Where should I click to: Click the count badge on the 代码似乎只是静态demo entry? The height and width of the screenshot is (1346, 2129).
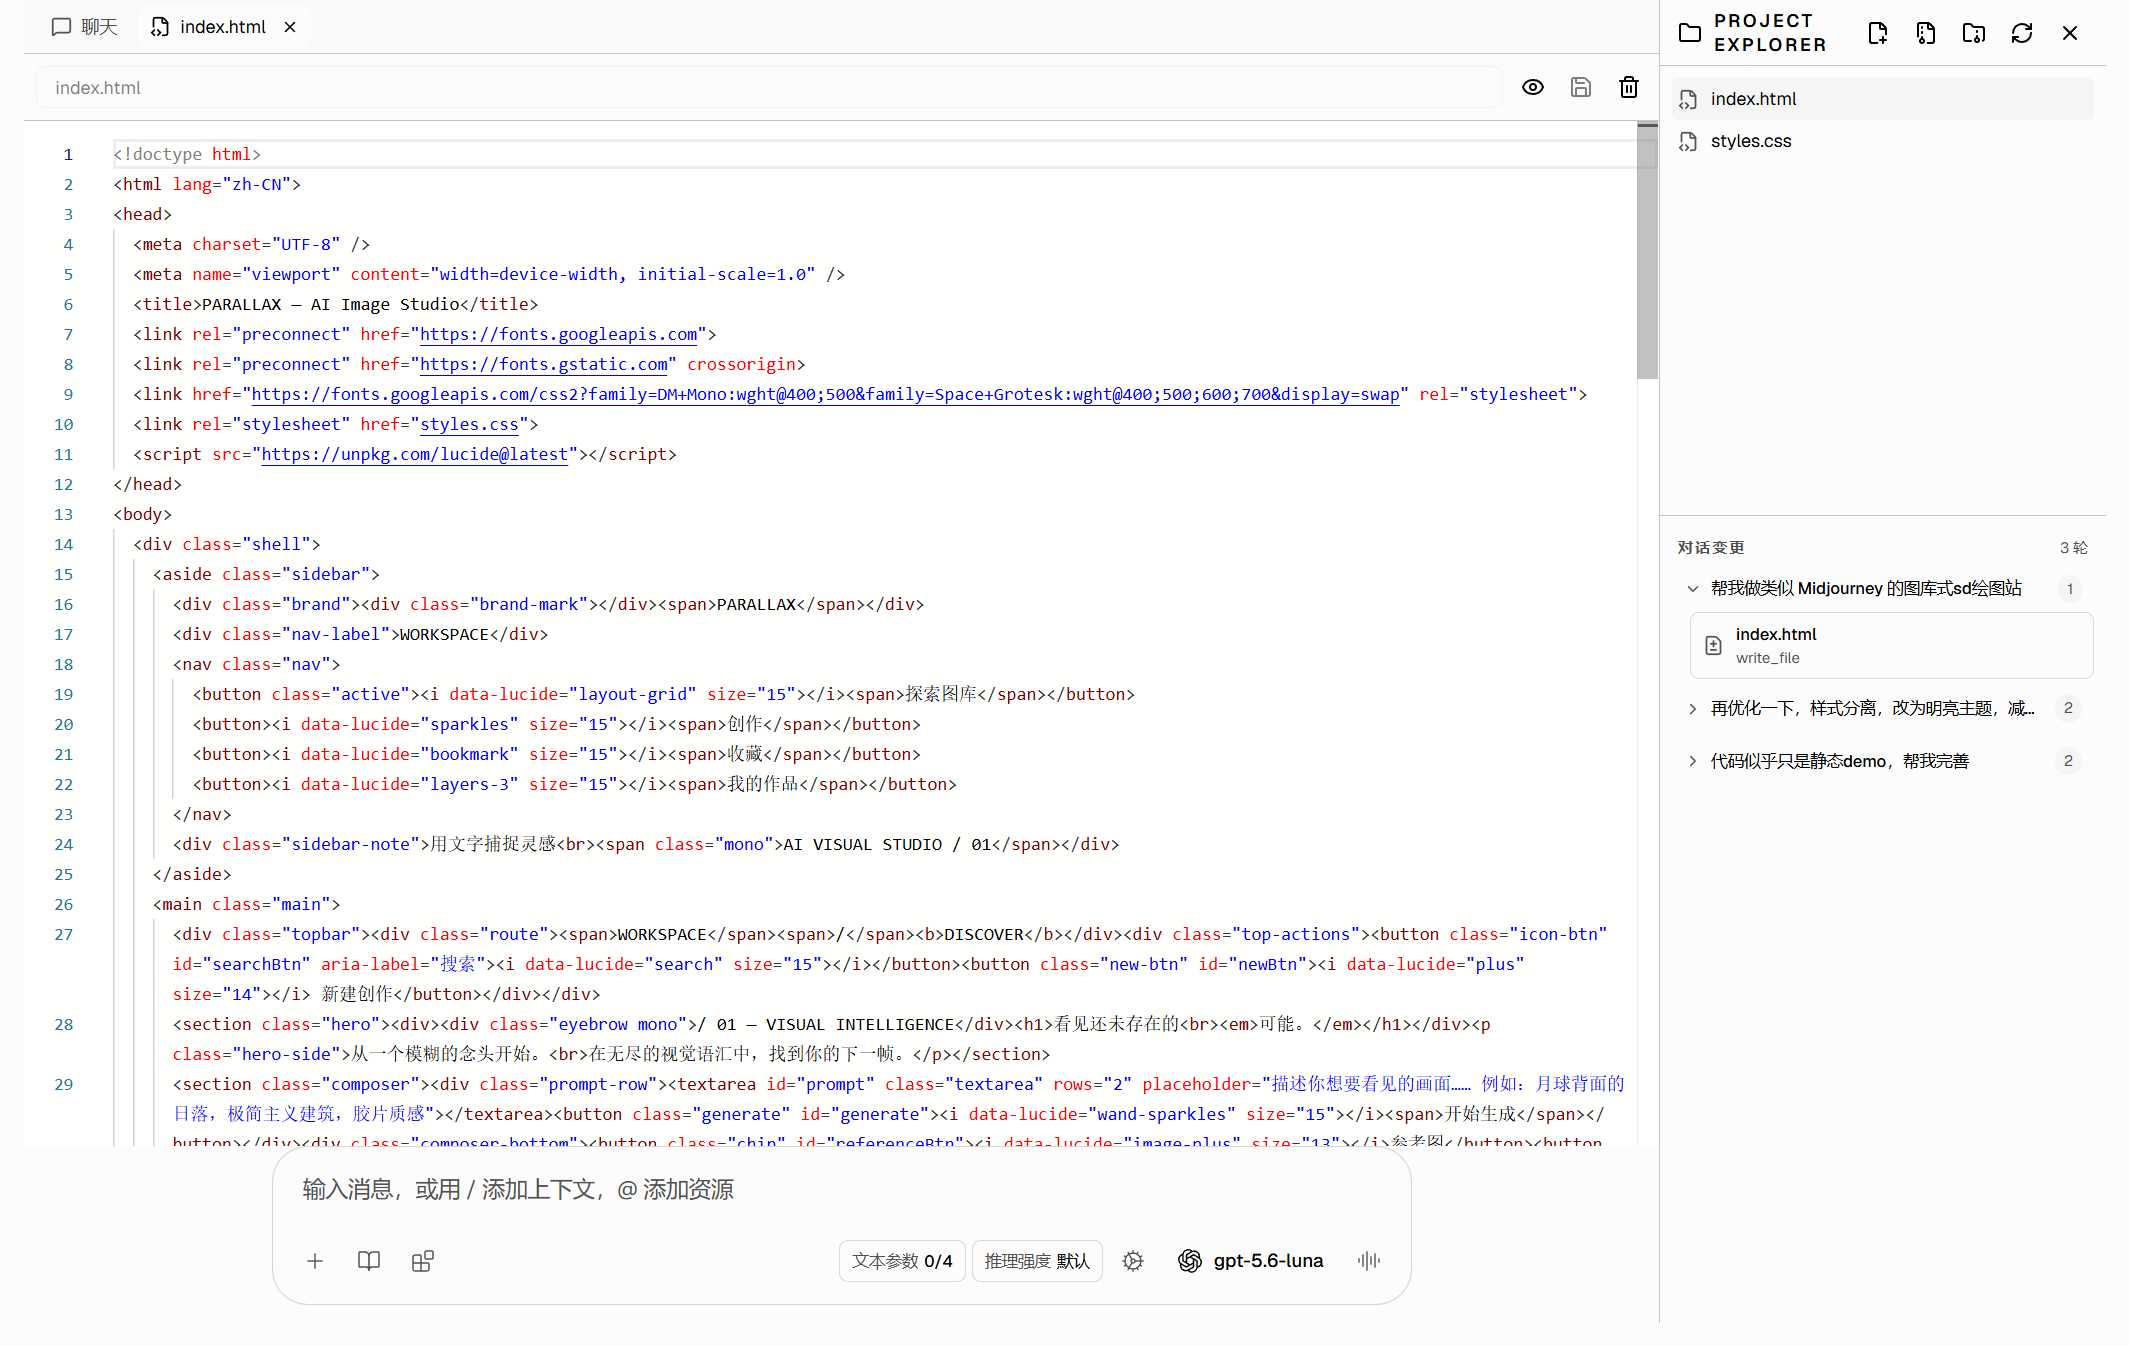[2069, 761]
